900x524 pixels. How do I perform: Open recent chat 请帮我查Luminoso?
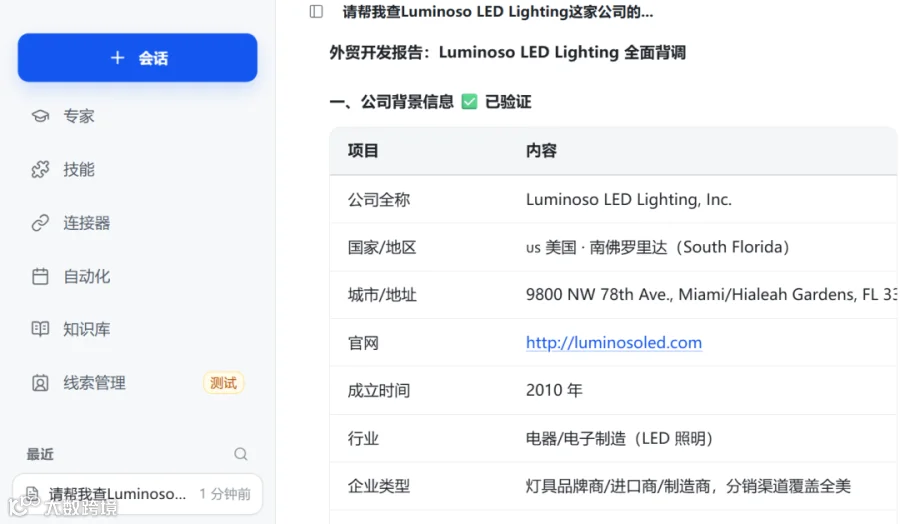(x=137, y=494)
